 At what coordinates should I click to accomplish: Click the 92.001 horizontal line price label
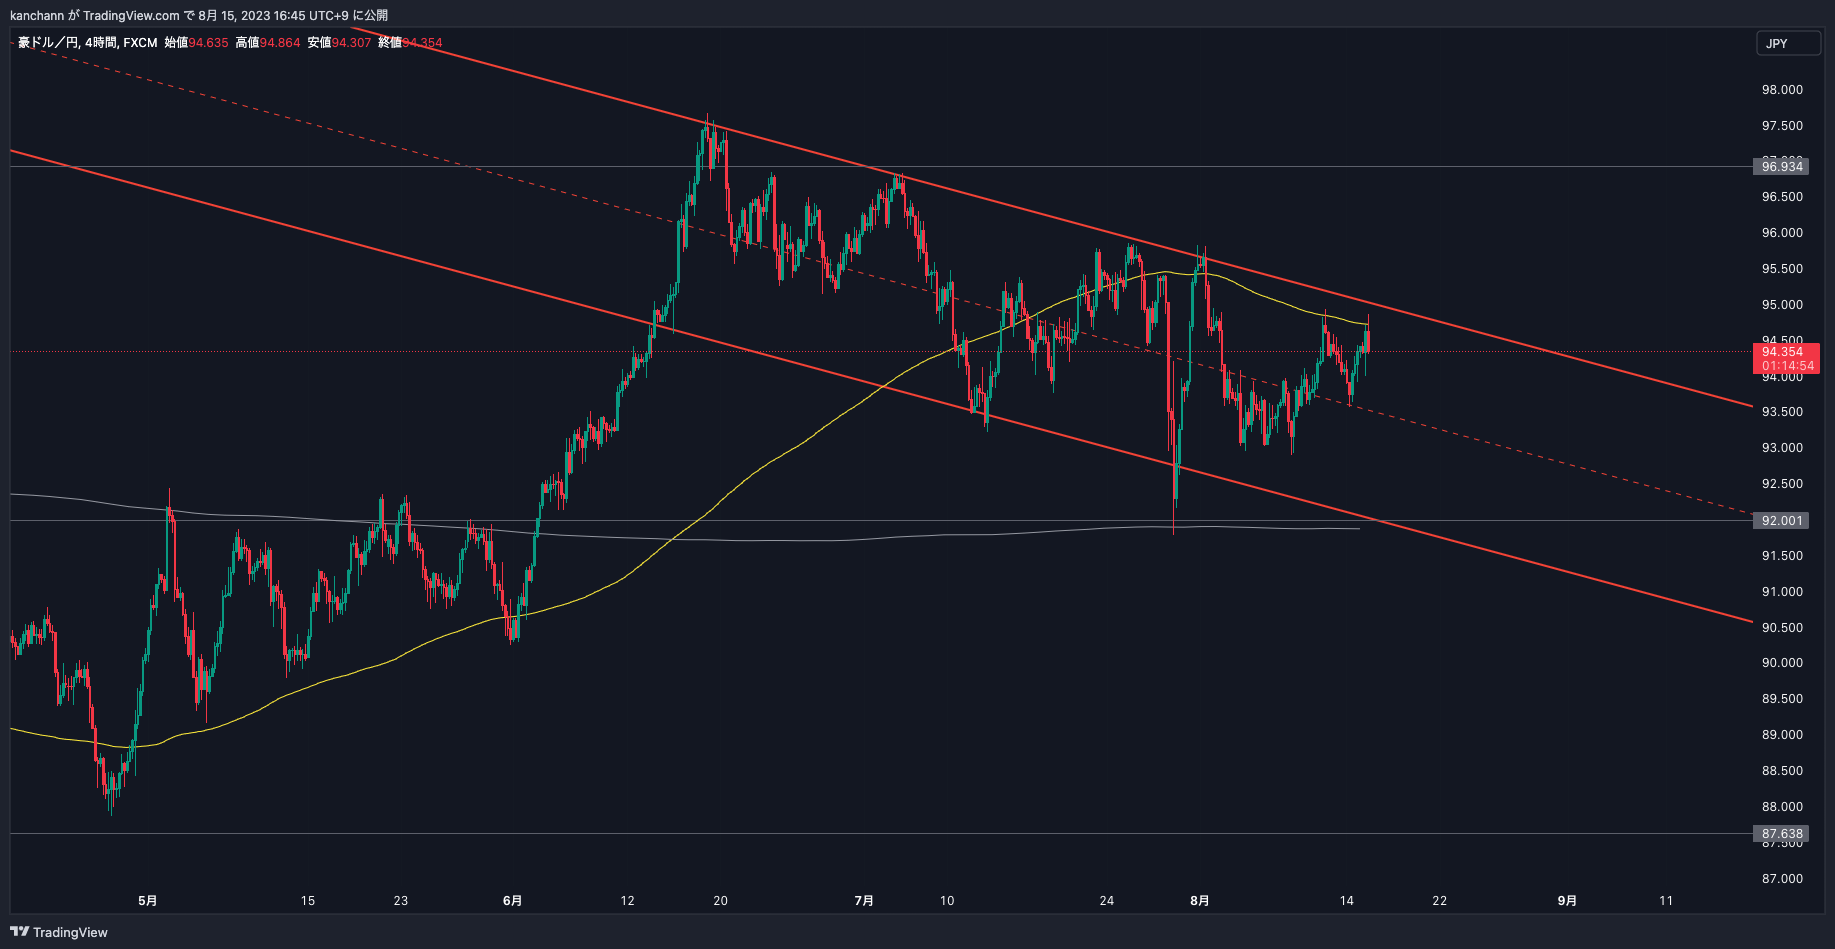pyautogui.click(x=1782, y=520)
